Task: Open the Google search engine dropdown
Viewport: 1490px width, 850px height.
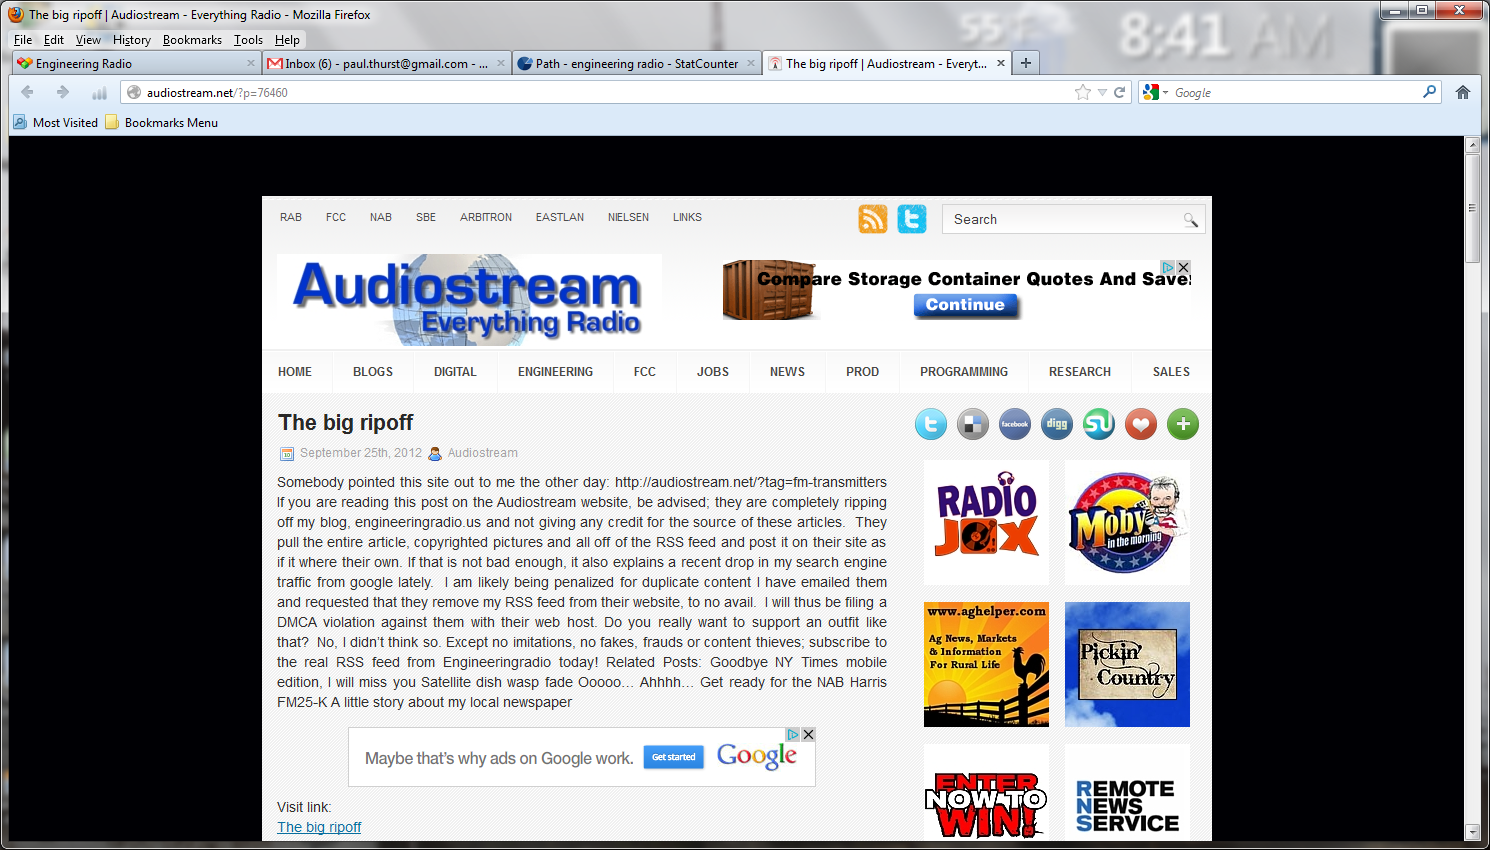Action: [x=1155, y=92]
